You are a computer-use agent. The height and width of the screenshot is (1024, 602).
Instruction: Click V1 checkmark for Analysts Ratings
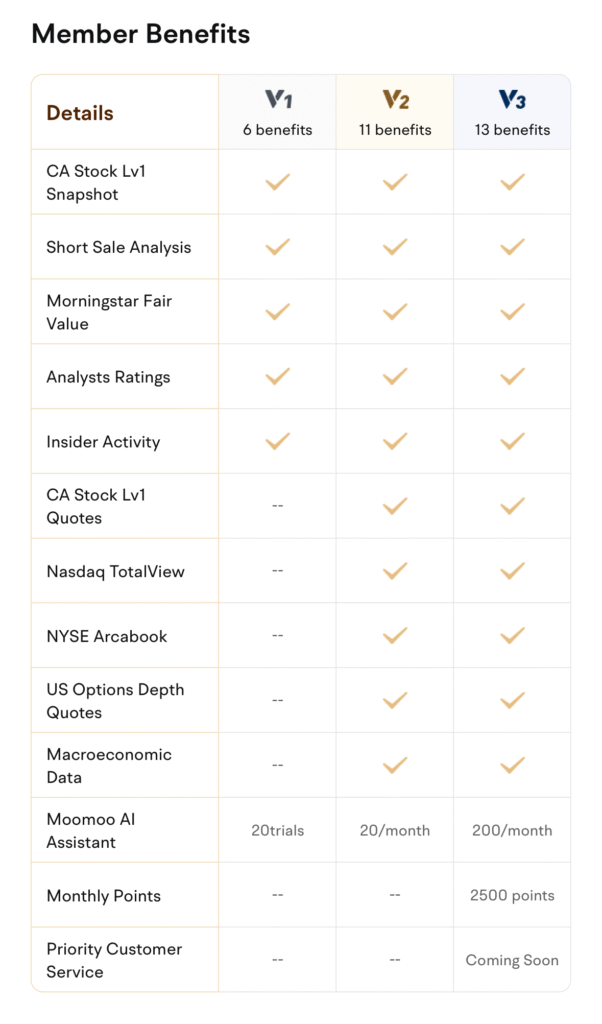pyautogui.click(x=277, y=376)
